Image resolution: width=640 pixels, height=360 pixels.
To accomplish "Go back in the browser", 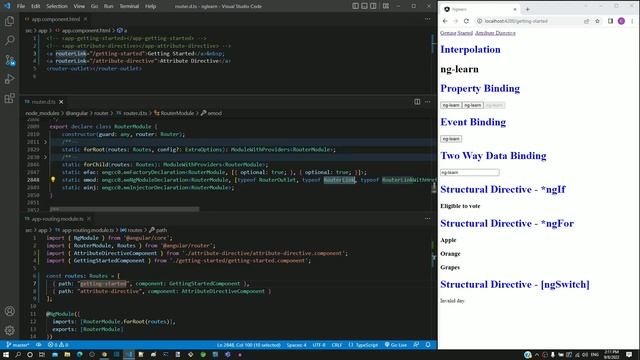I will tap(445, 21).
